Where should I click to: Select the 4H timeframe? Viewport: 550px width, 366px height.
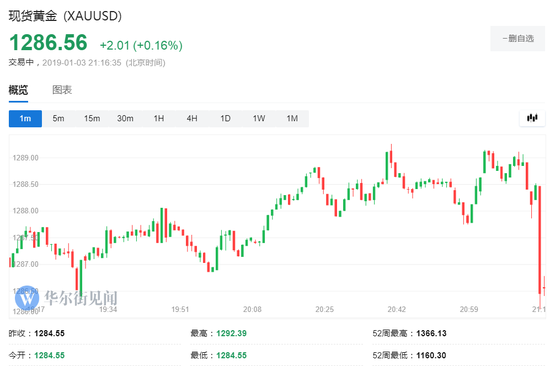point(192,119)
